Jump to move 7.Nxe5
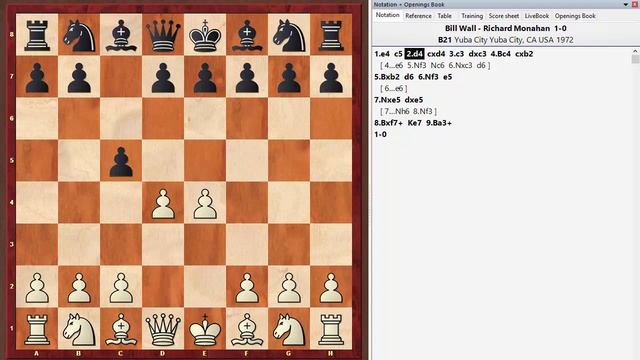 point(387,100)
